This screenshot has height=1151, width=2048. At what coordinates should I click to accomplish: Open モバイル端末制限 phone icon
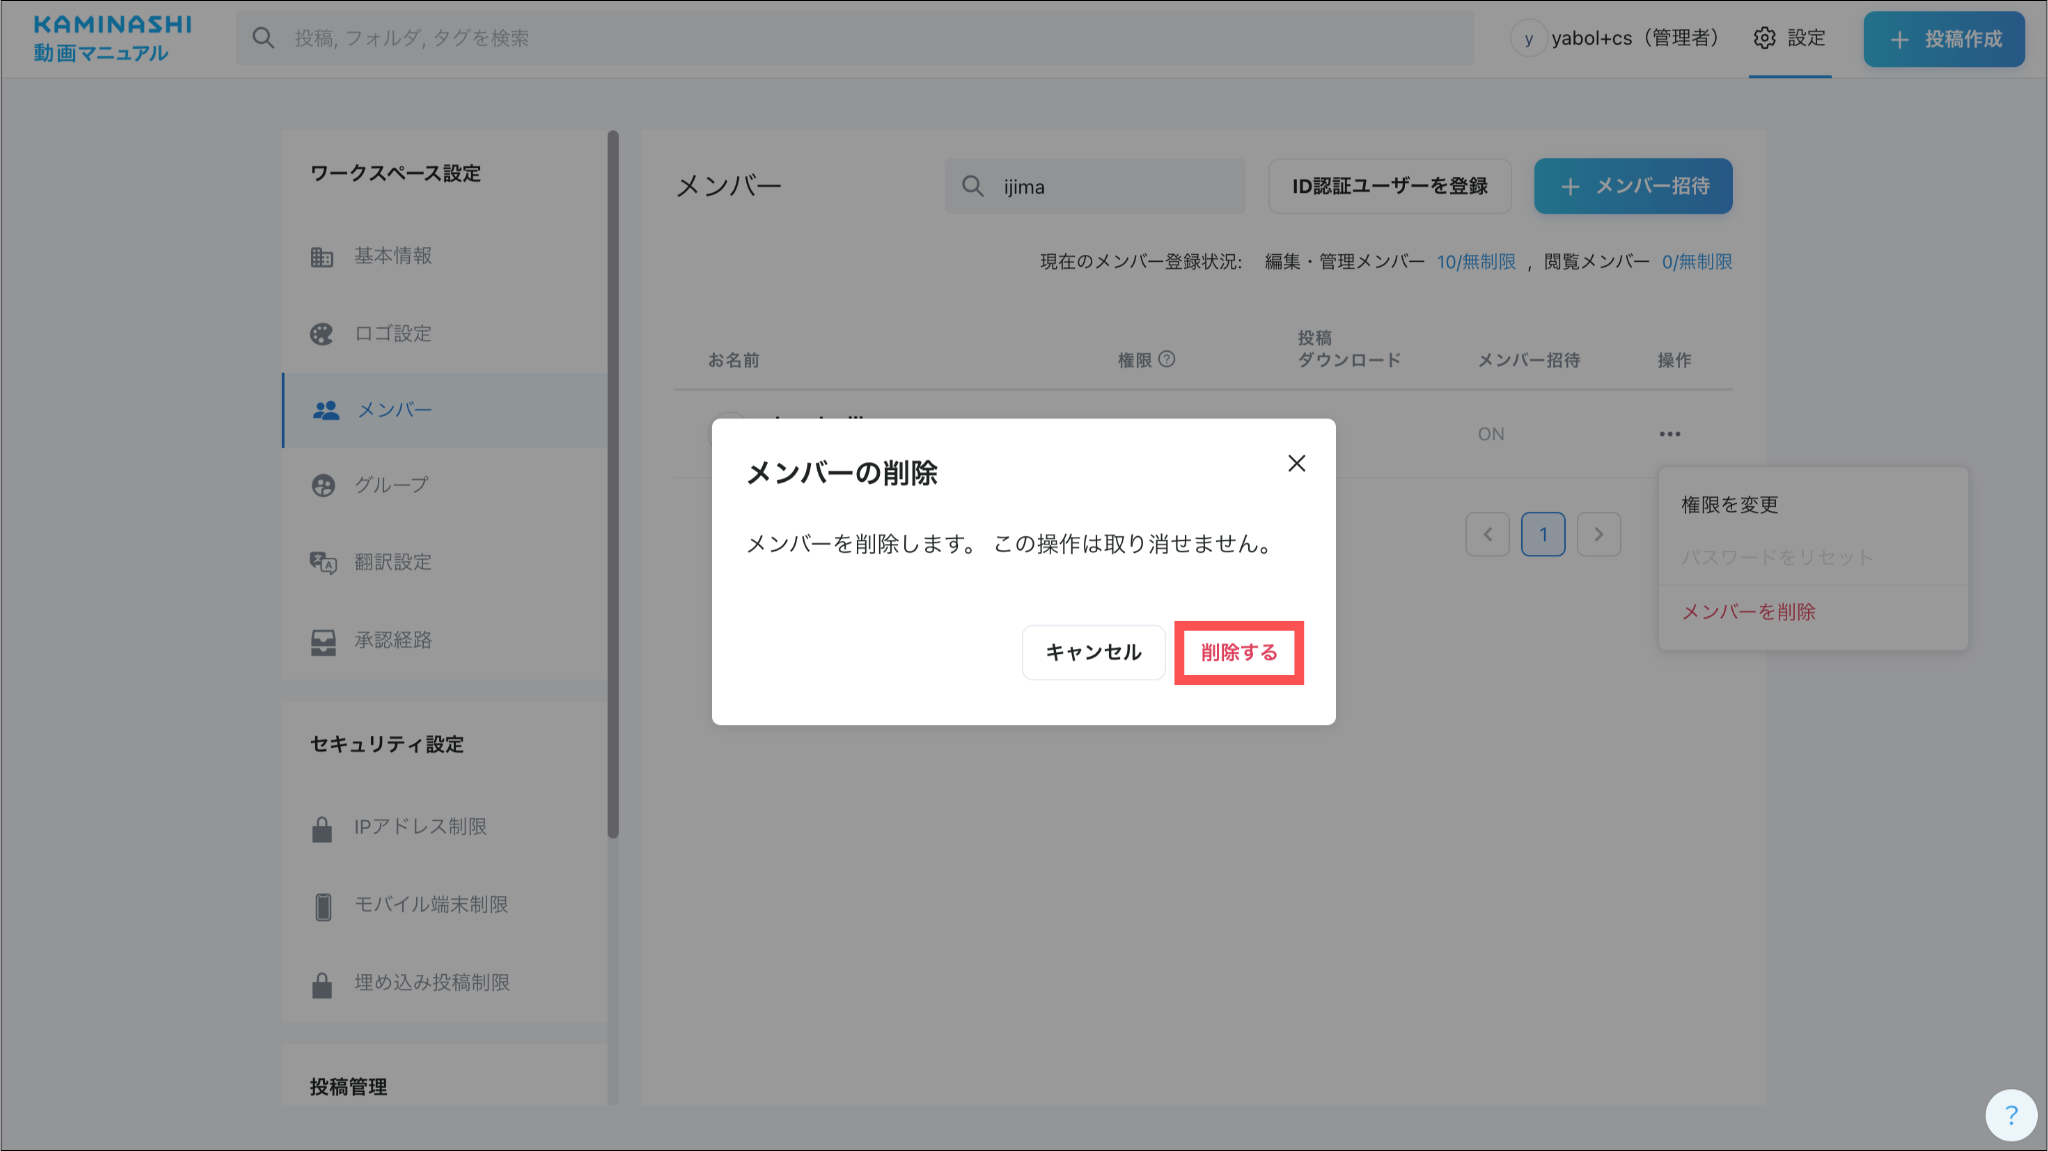tap(323, 906)
